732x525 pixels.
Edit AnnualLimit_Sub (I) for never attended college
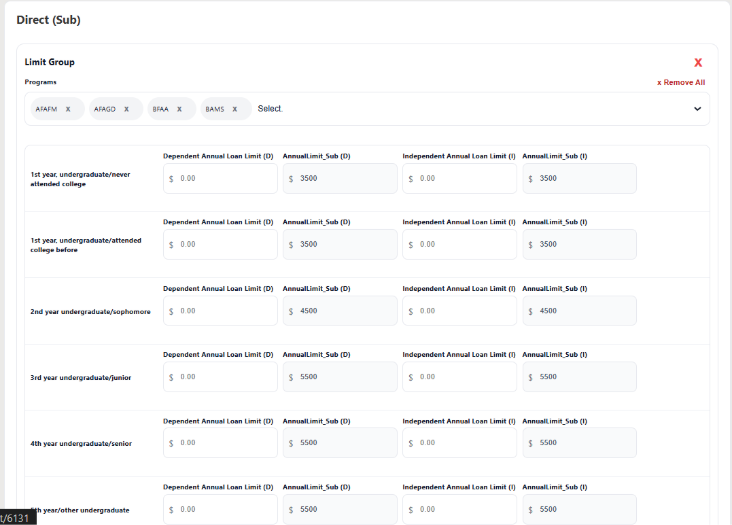[x=579, y=178]
